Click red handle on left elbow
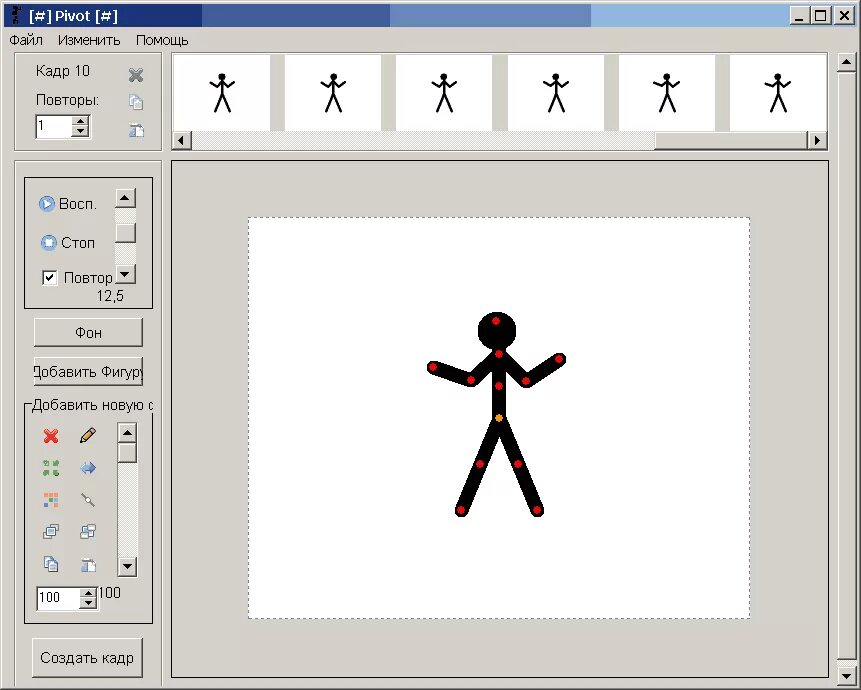The height and width of the screenshot is (690, 861). point(471,379)
